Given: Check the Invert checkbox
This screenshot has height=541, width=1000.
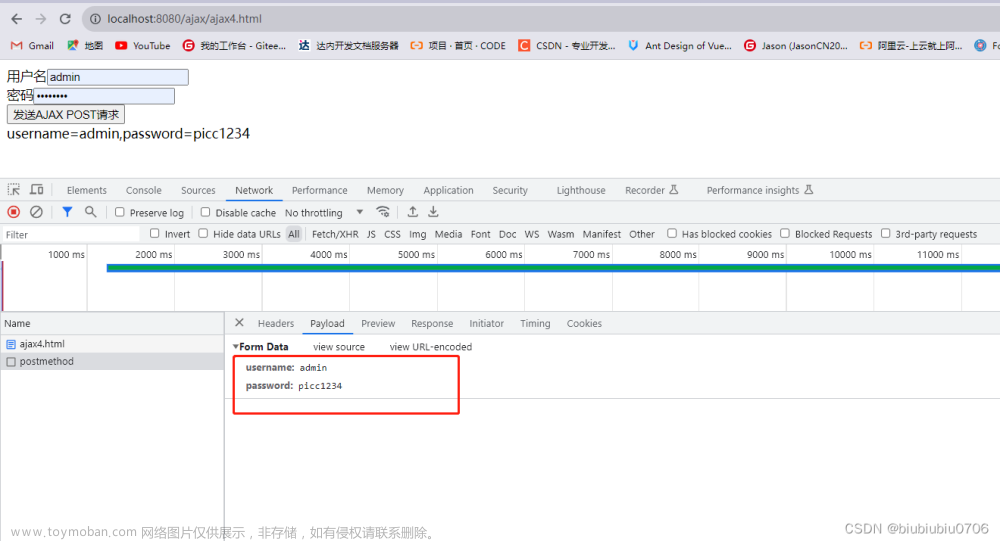Looking at the screenshot, I should (x=154, y=233).
